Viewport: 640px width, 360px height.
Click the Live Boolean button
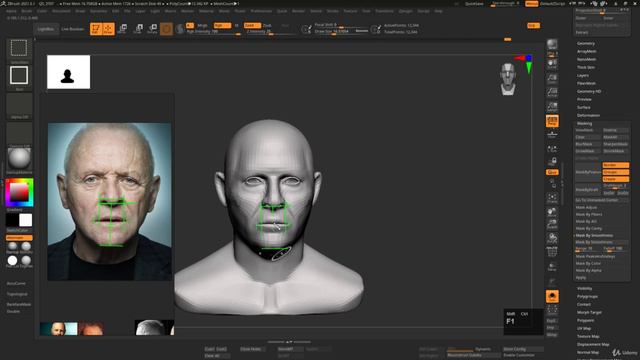(x=72, y=29)
